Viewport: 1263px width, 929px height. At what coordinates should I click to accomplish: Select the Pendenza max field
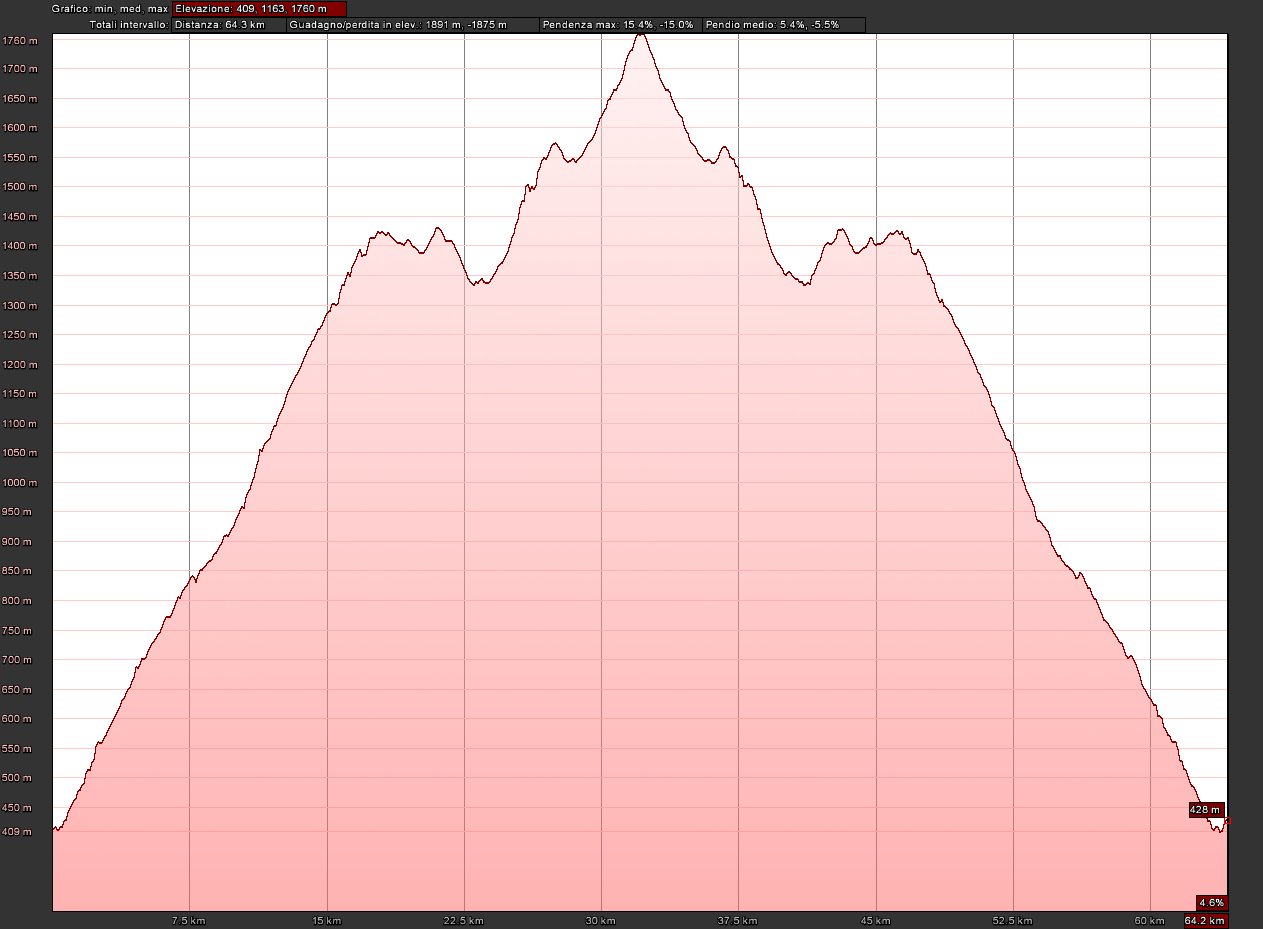point(618,24)
